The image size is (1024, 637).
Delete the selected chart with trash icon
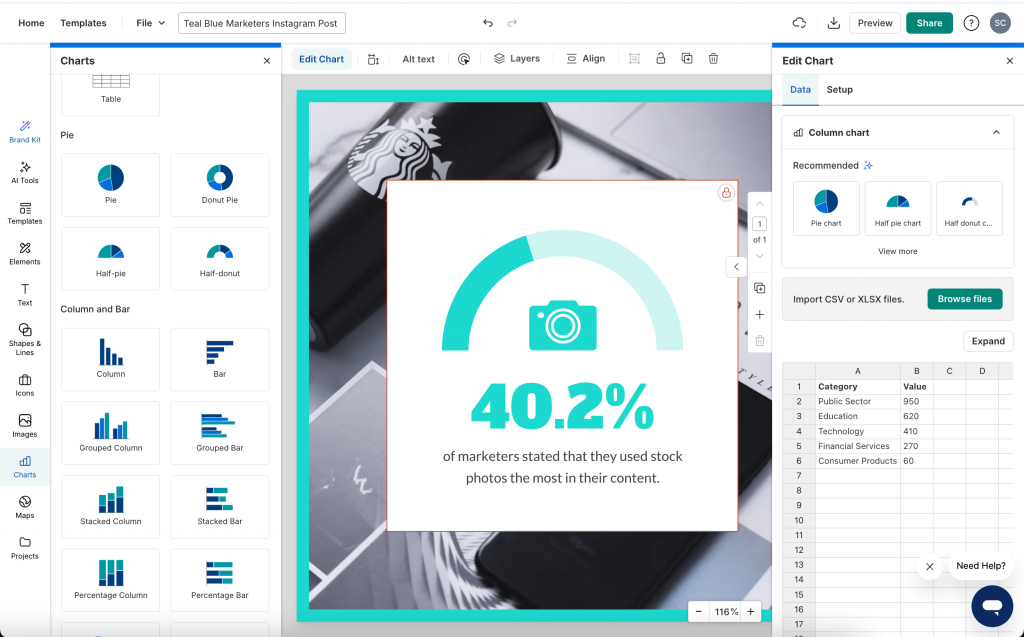coord(713,59)
